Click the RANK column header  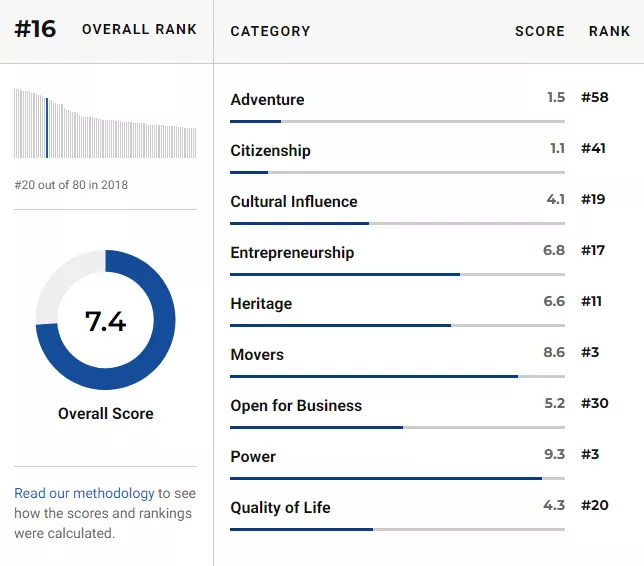pos(609,31)
